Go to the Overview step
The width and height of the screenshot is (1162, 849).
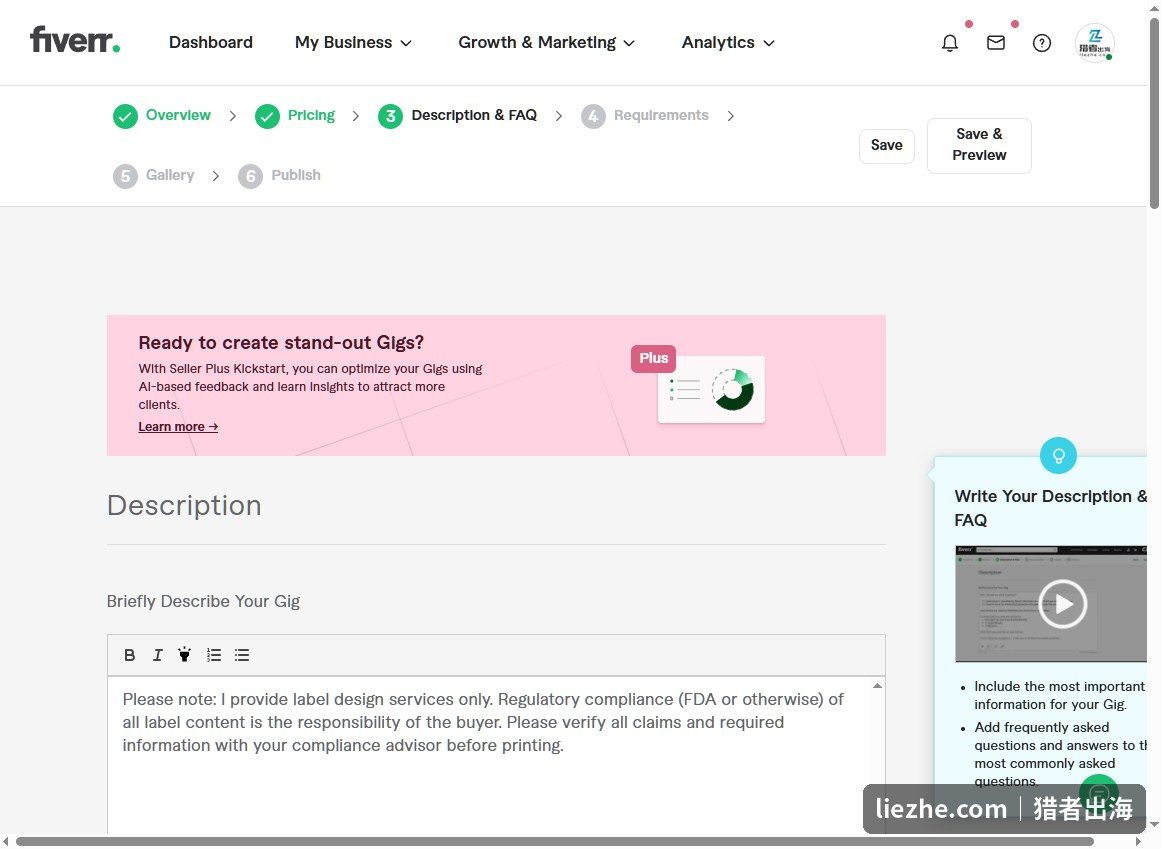(178, 115)
